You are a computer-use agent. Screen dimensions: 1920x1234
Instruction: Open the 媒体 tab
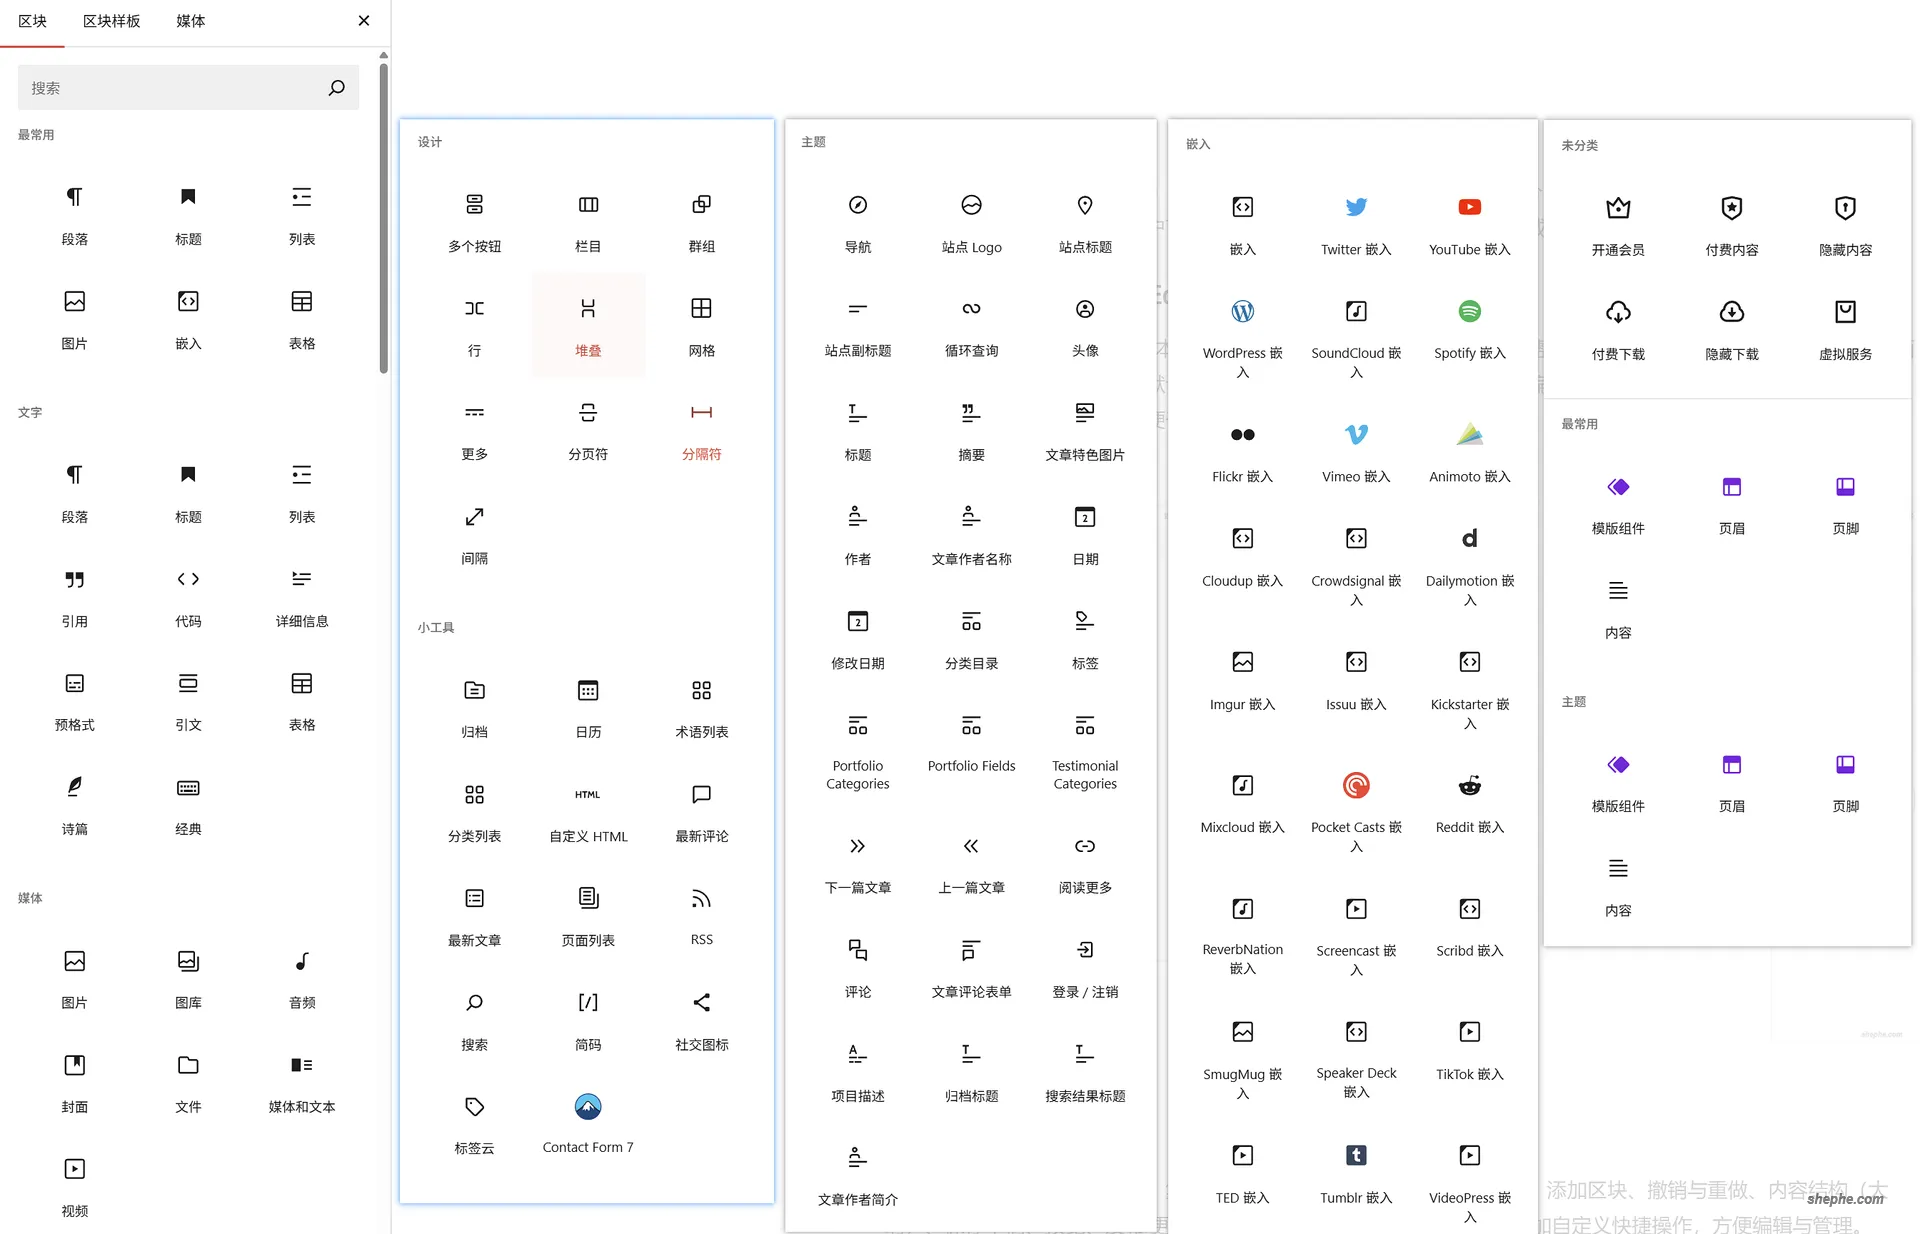click(x=190, y=21)
